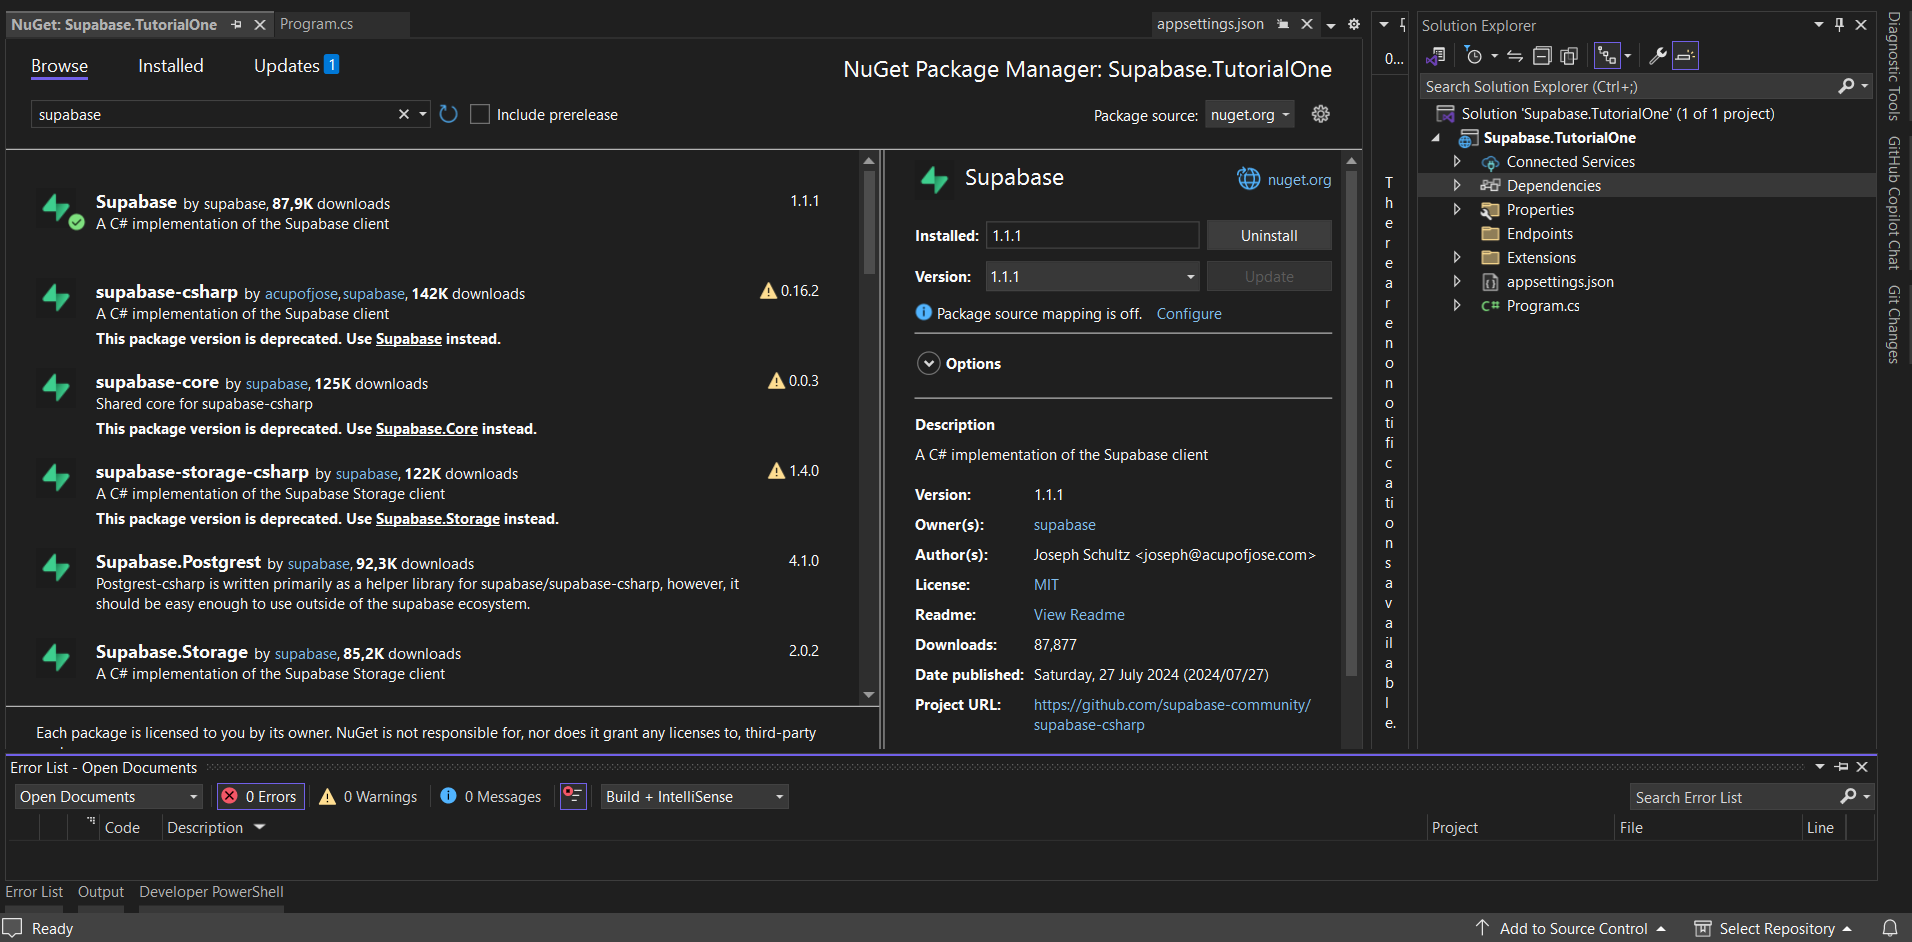1912x942 pixels.
Task: Click the Uninstall button
Action: coord(1269,236)
